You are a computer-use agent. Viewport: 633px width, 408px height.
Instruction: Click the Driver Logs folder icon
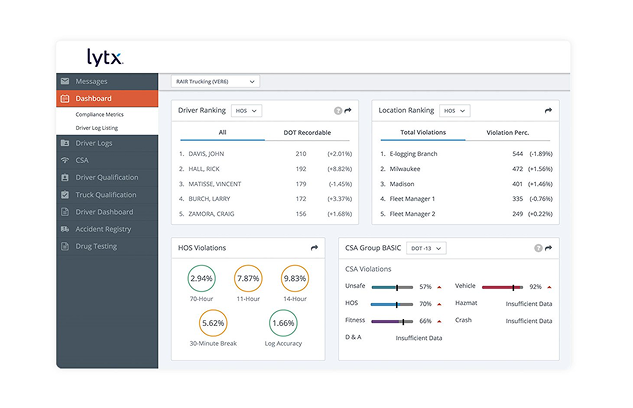[65, 144]
